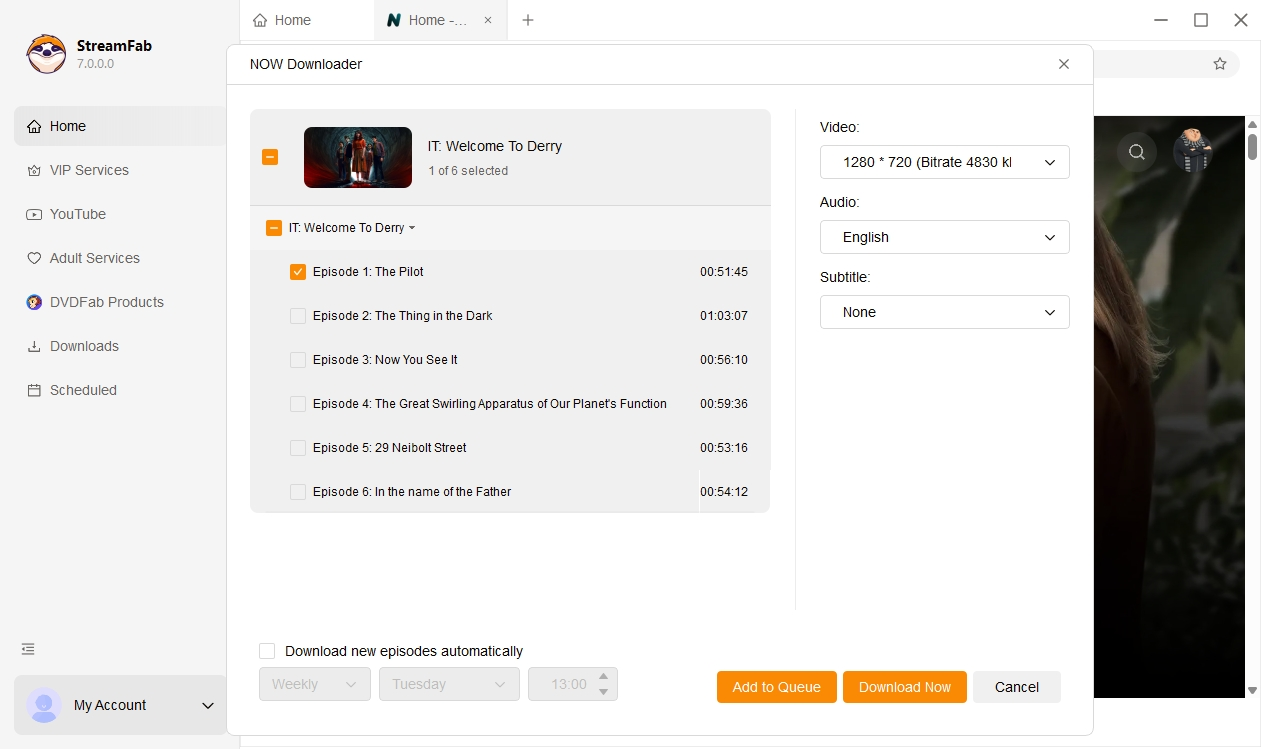Click the IT: Welcome To Derry thumbnail
Image resolution: width=1261 pixels, height=749 pixels.
coord(358,157)
